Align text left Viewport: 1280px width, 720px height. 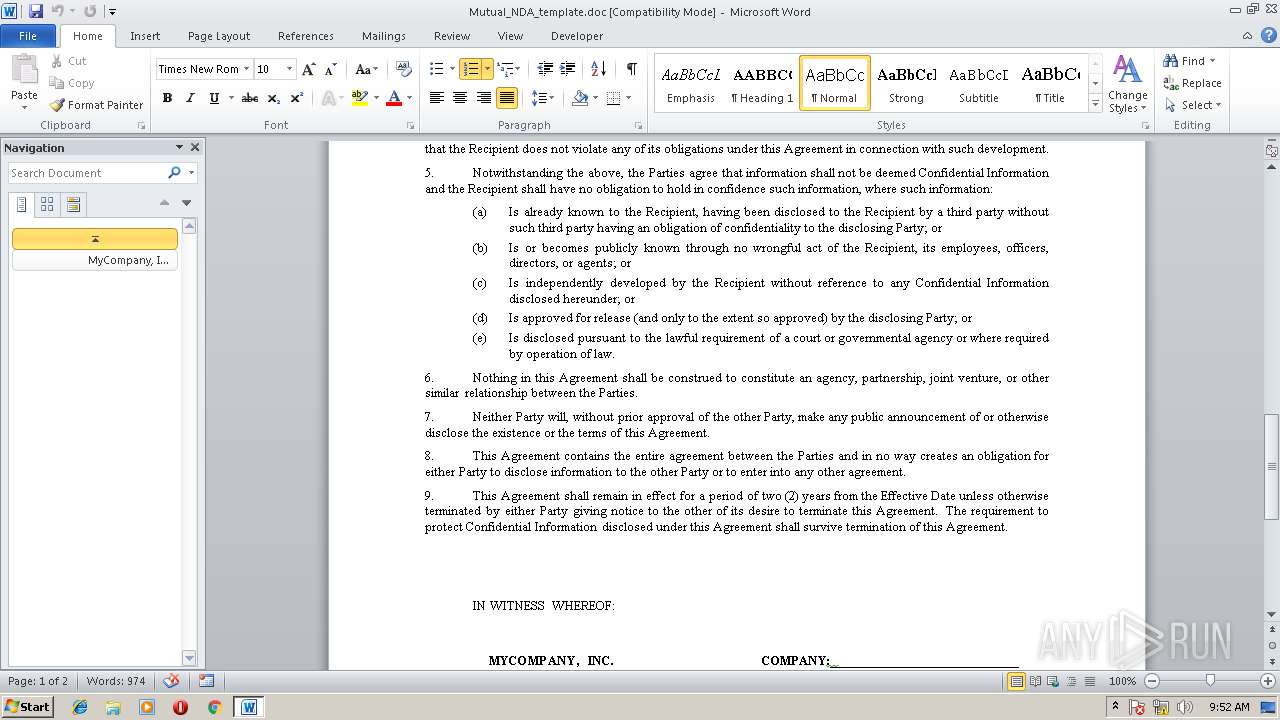pyautogui.click(x=437, y=98)
